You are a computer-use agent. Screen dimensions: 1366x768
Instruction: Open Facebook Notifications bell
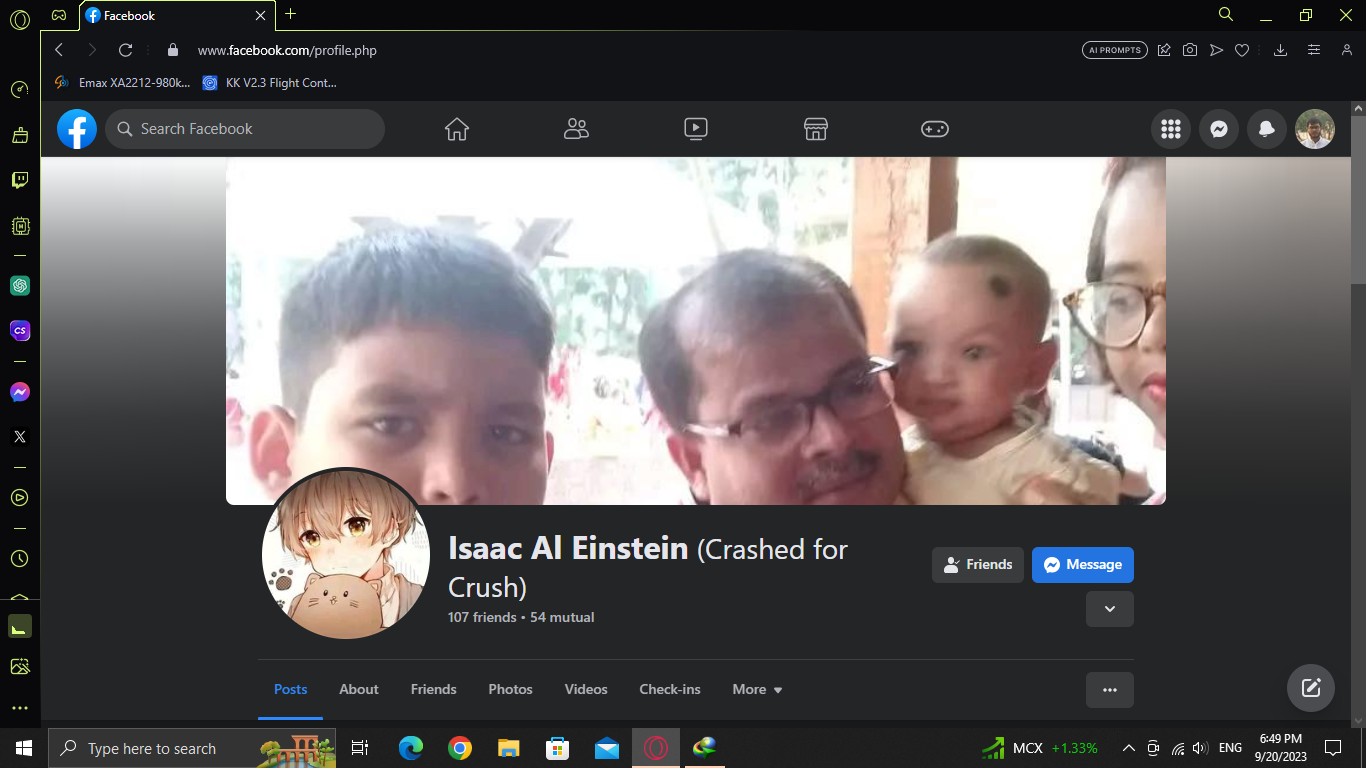point(1267,129)
